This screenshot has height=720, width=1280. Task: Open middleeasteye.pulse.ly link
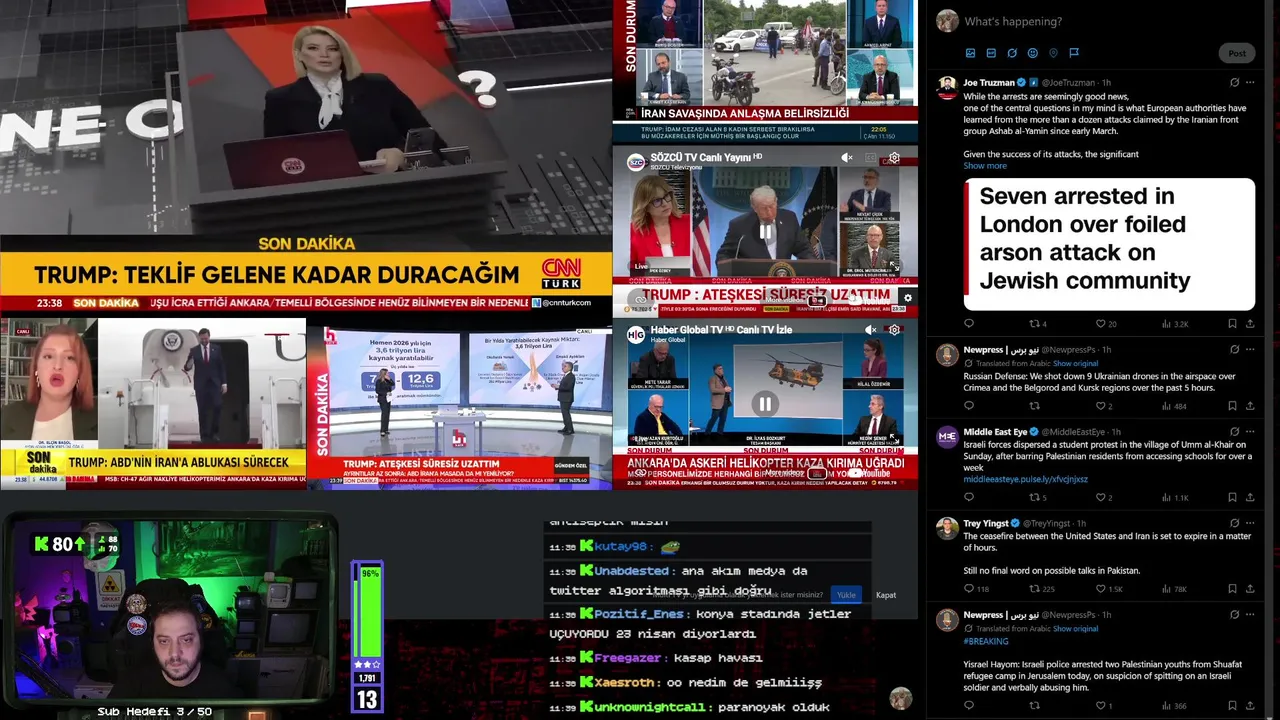(1025, 479)
